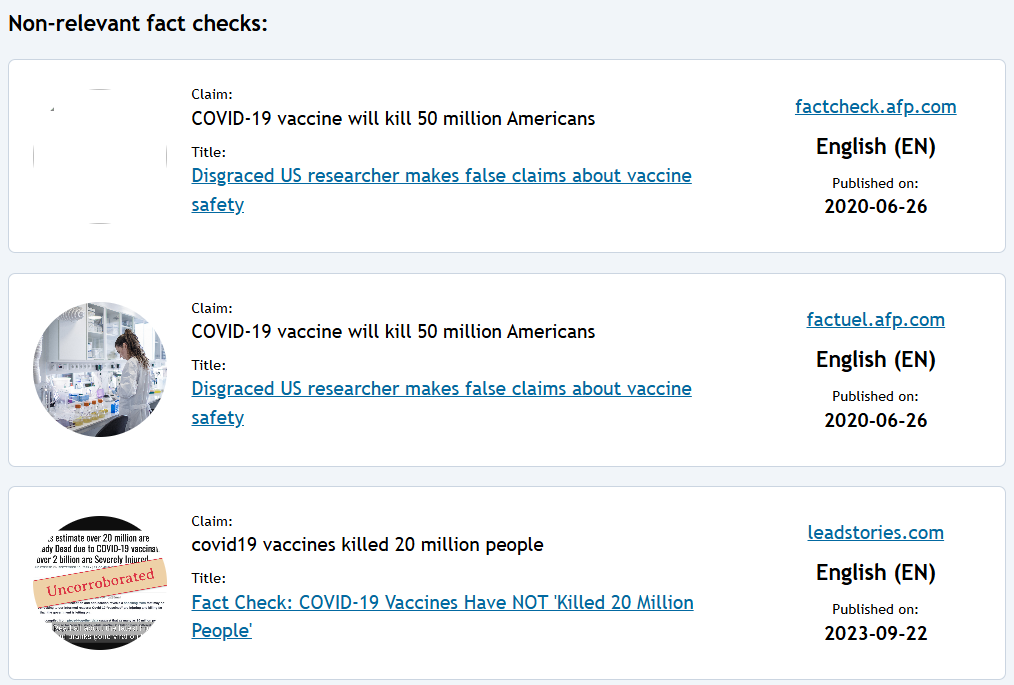
Task: Click 'Published on:' label in the leadstories.com card
Action: [x=875, y=609]
